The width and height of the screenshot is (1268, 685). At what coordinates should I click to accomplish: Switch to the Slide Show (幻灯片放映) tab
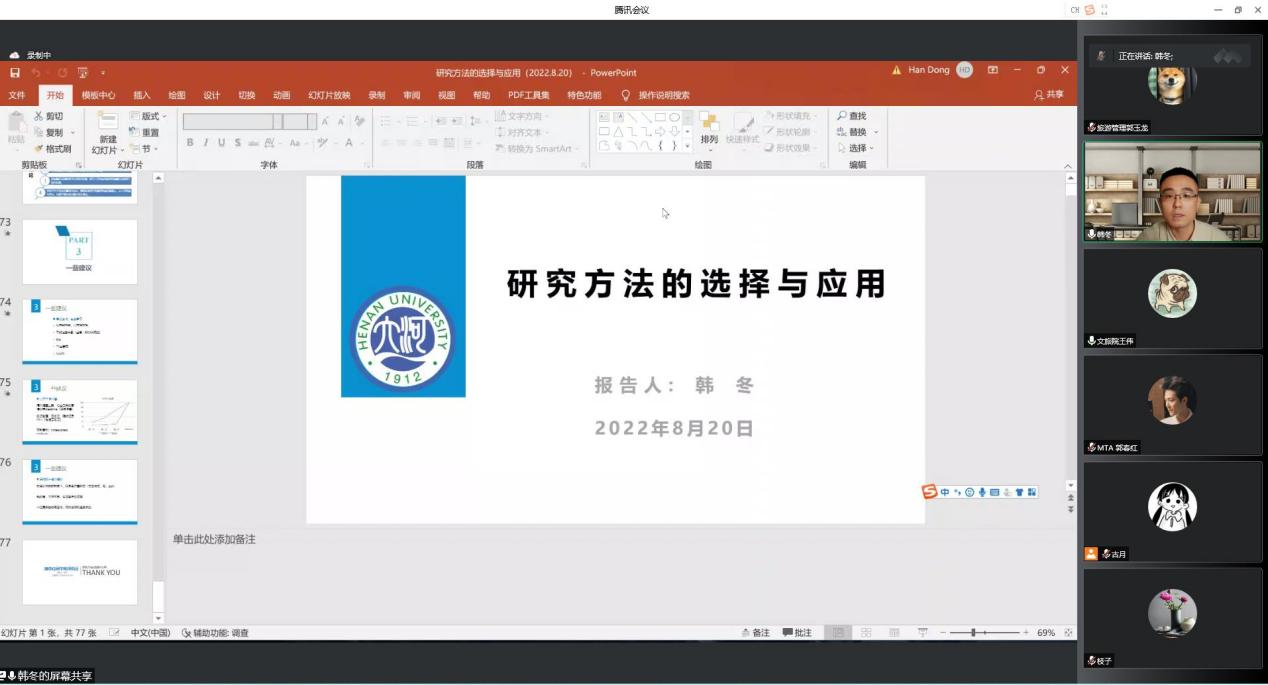[x=329, y=95]
